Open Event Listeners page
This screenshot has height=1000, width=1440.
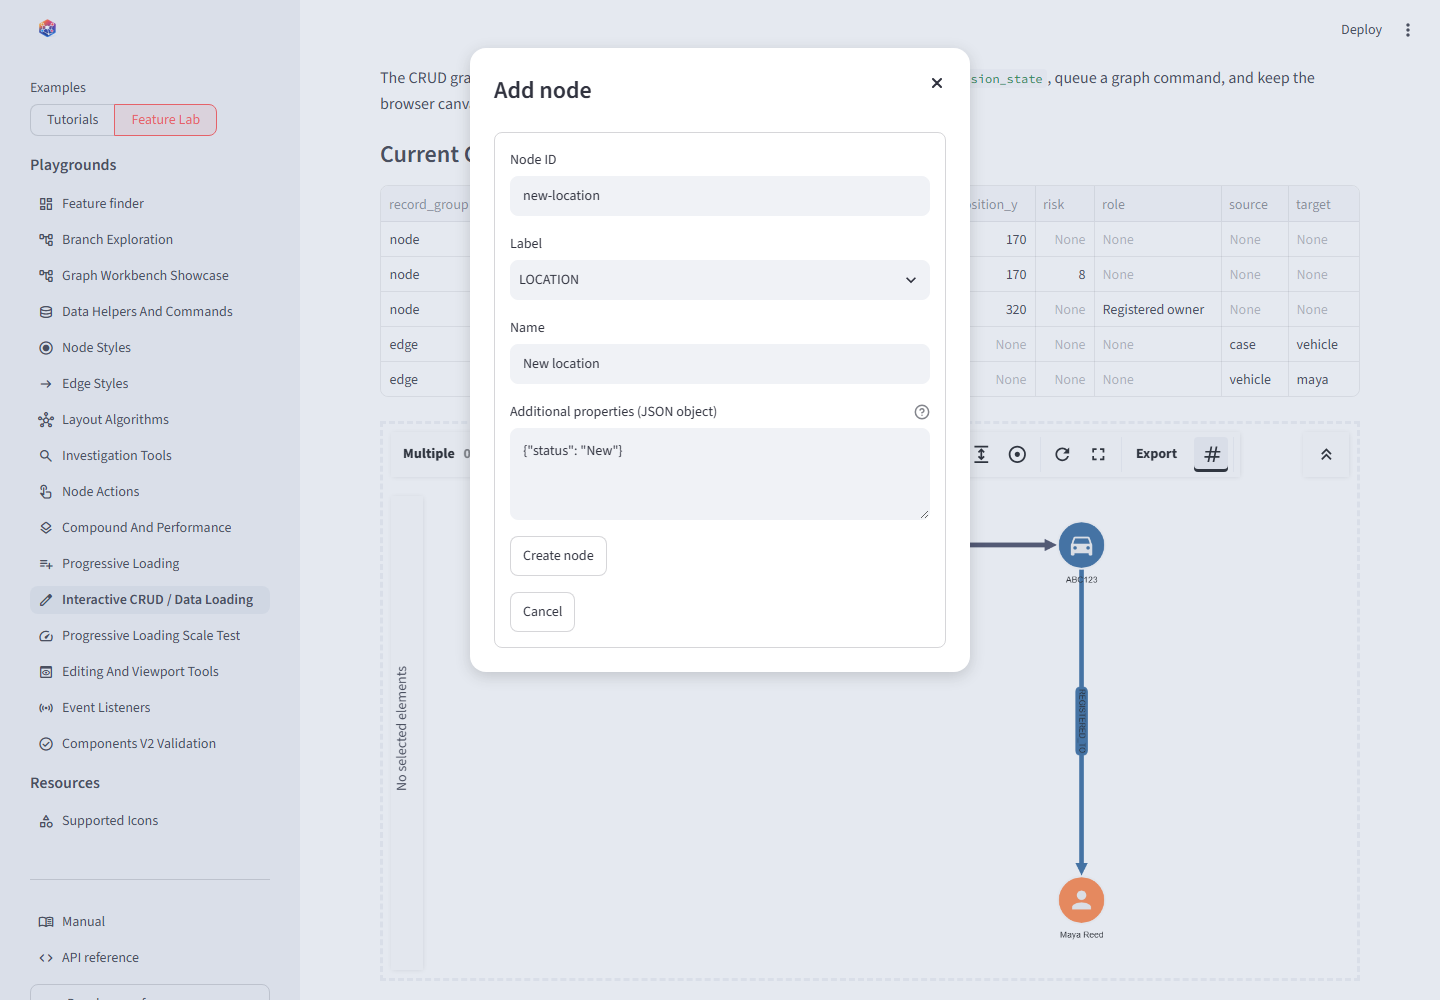150,708
